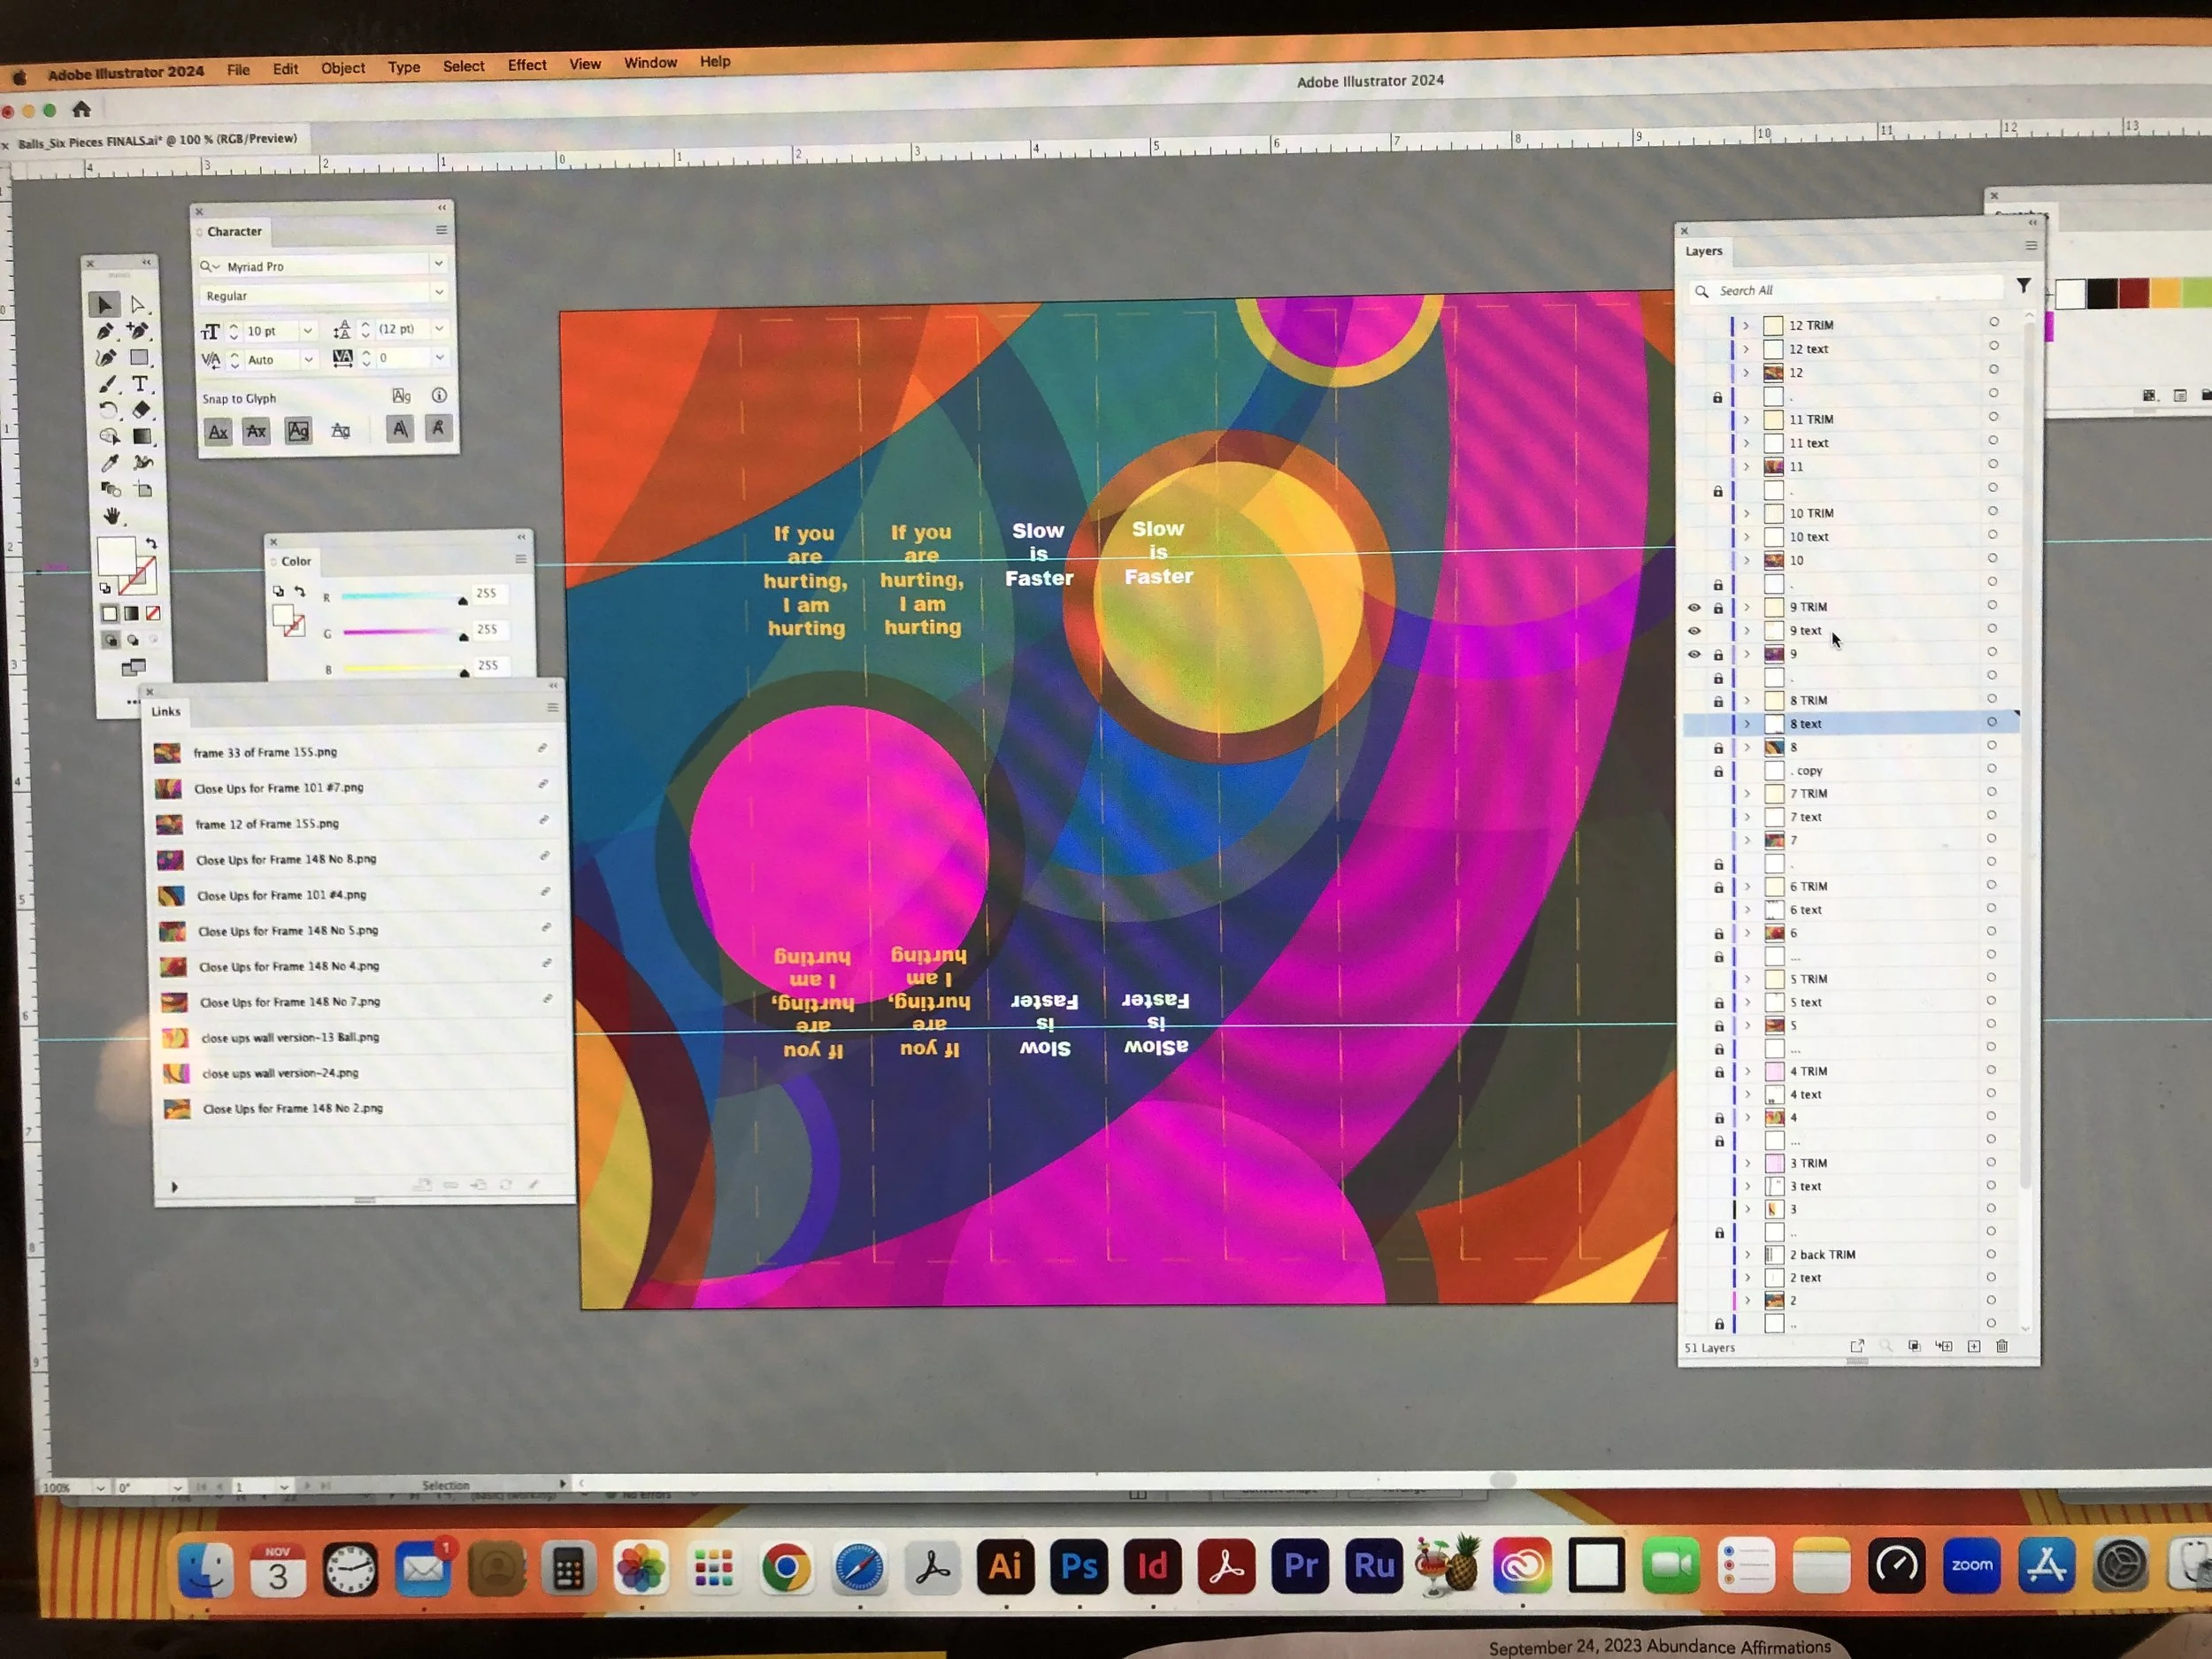Click the Layers panel filter icon
Screen dimensions: 2212x1659
pos(2023,286)
